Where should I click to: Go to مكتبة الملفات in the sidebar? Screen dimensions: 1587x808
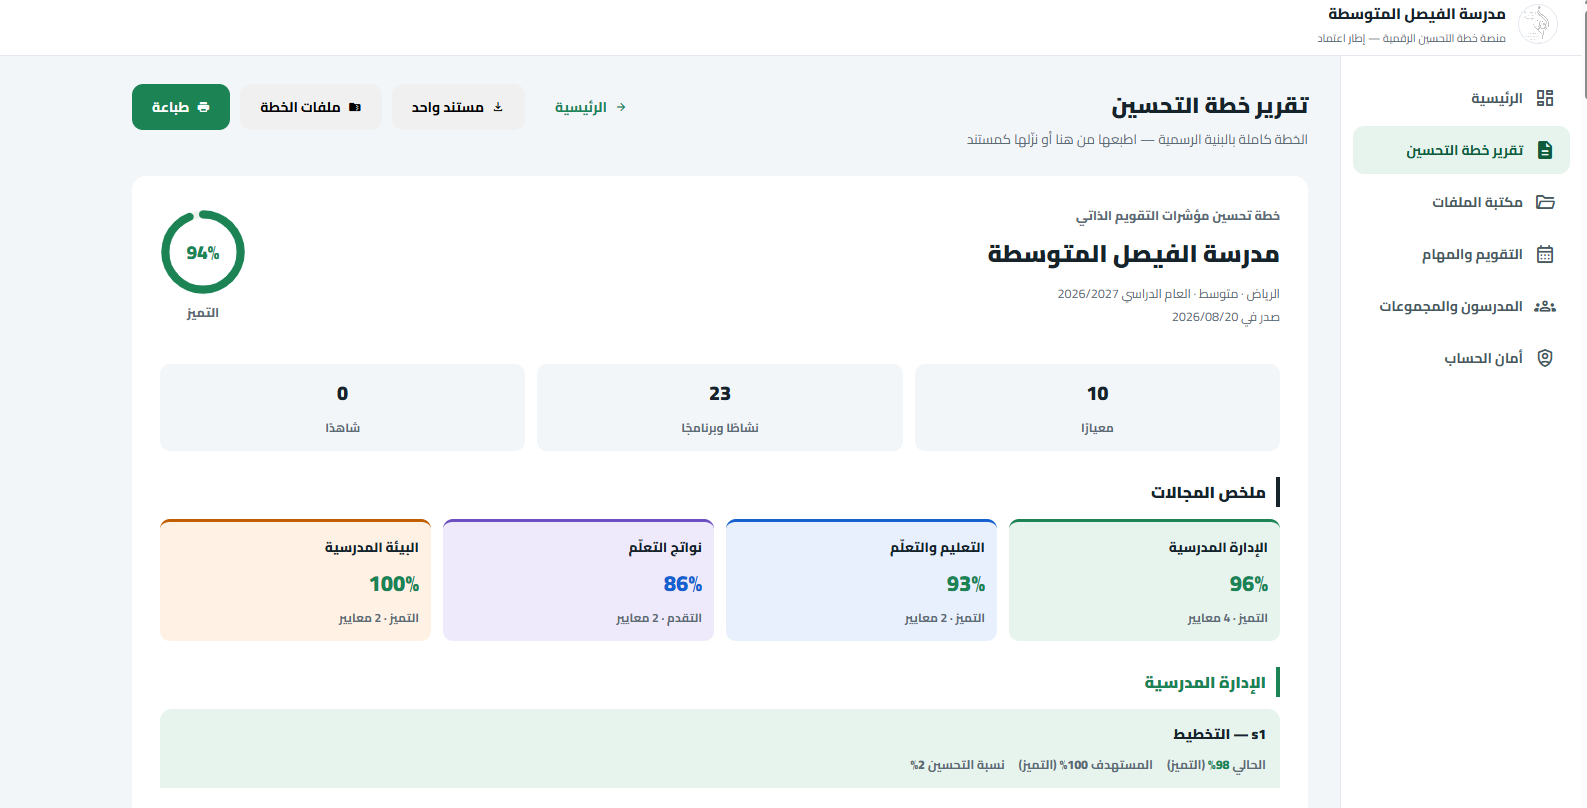click(x=1461, y=202)
